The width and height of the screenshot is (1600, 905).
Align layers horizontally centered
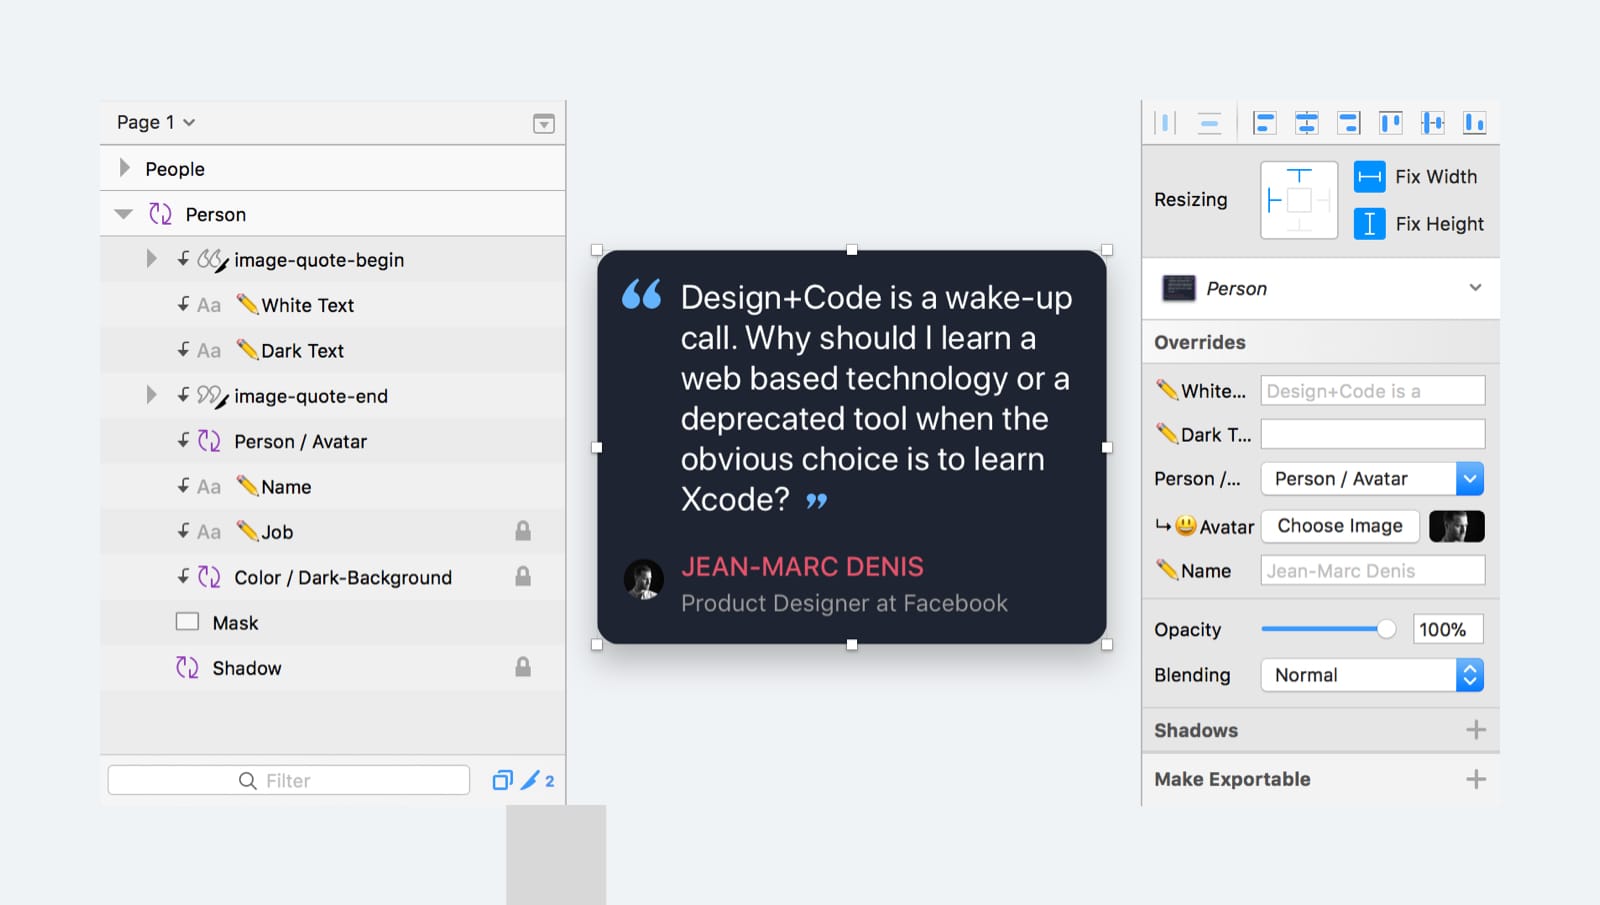click(x=1306, y=123)
